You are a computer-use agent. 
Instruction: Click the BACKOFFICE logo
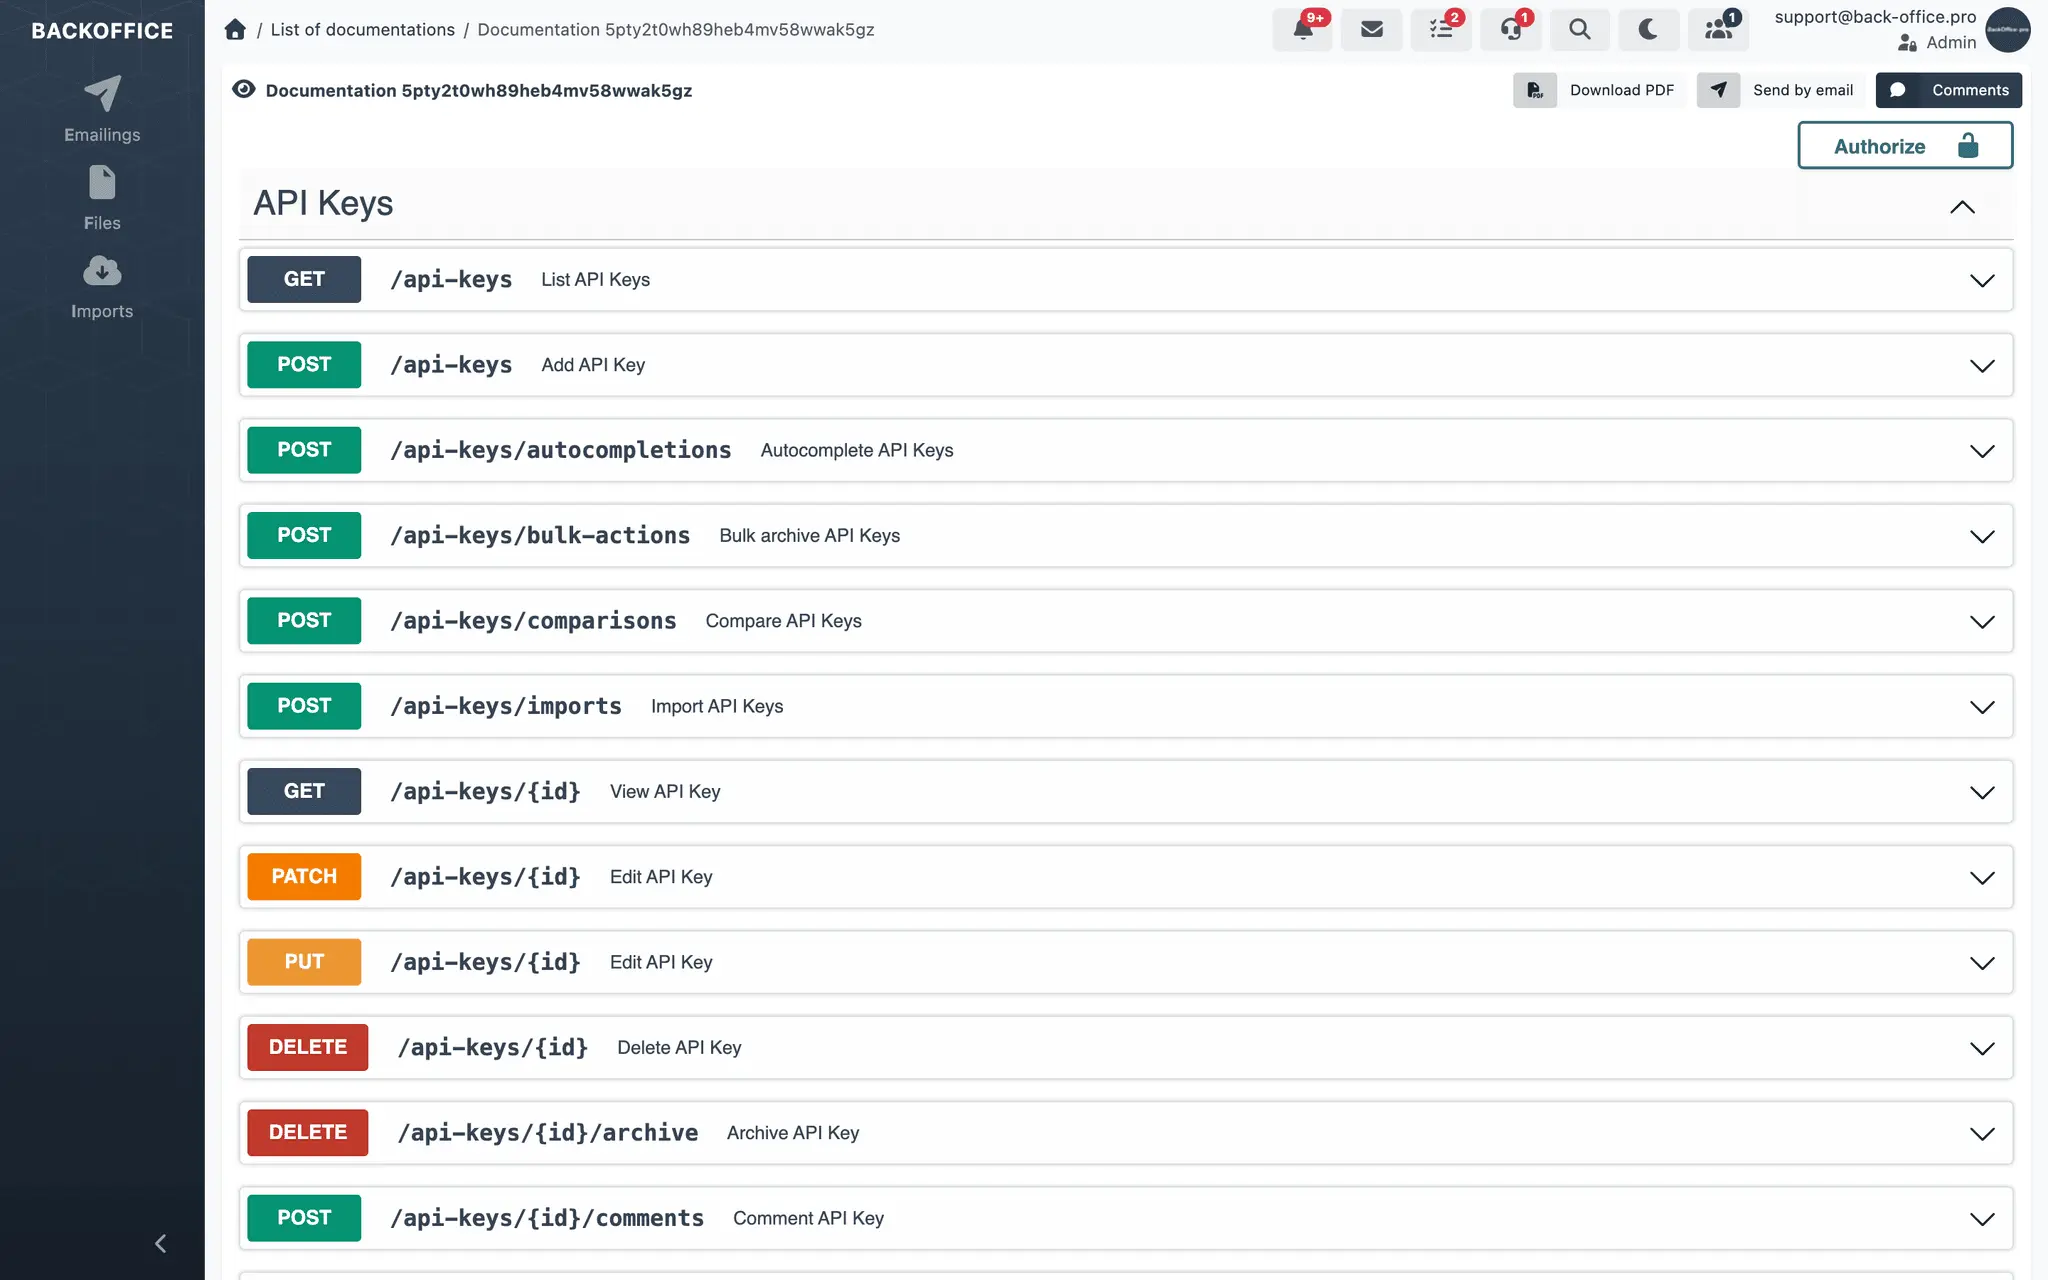tap(102, 31)
